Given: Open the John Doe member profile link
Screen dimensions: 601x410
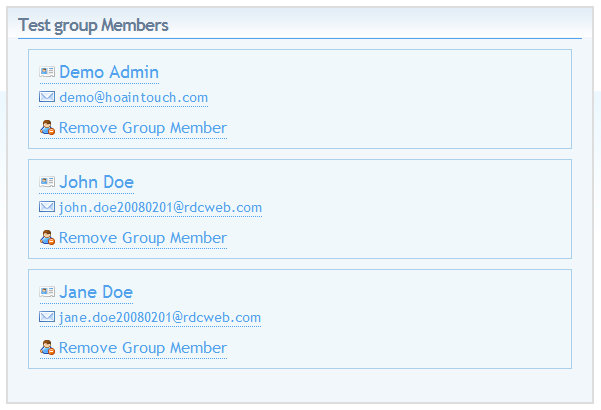Looking at the screenshot, I should pyautogui.click(x=96, y=182).
